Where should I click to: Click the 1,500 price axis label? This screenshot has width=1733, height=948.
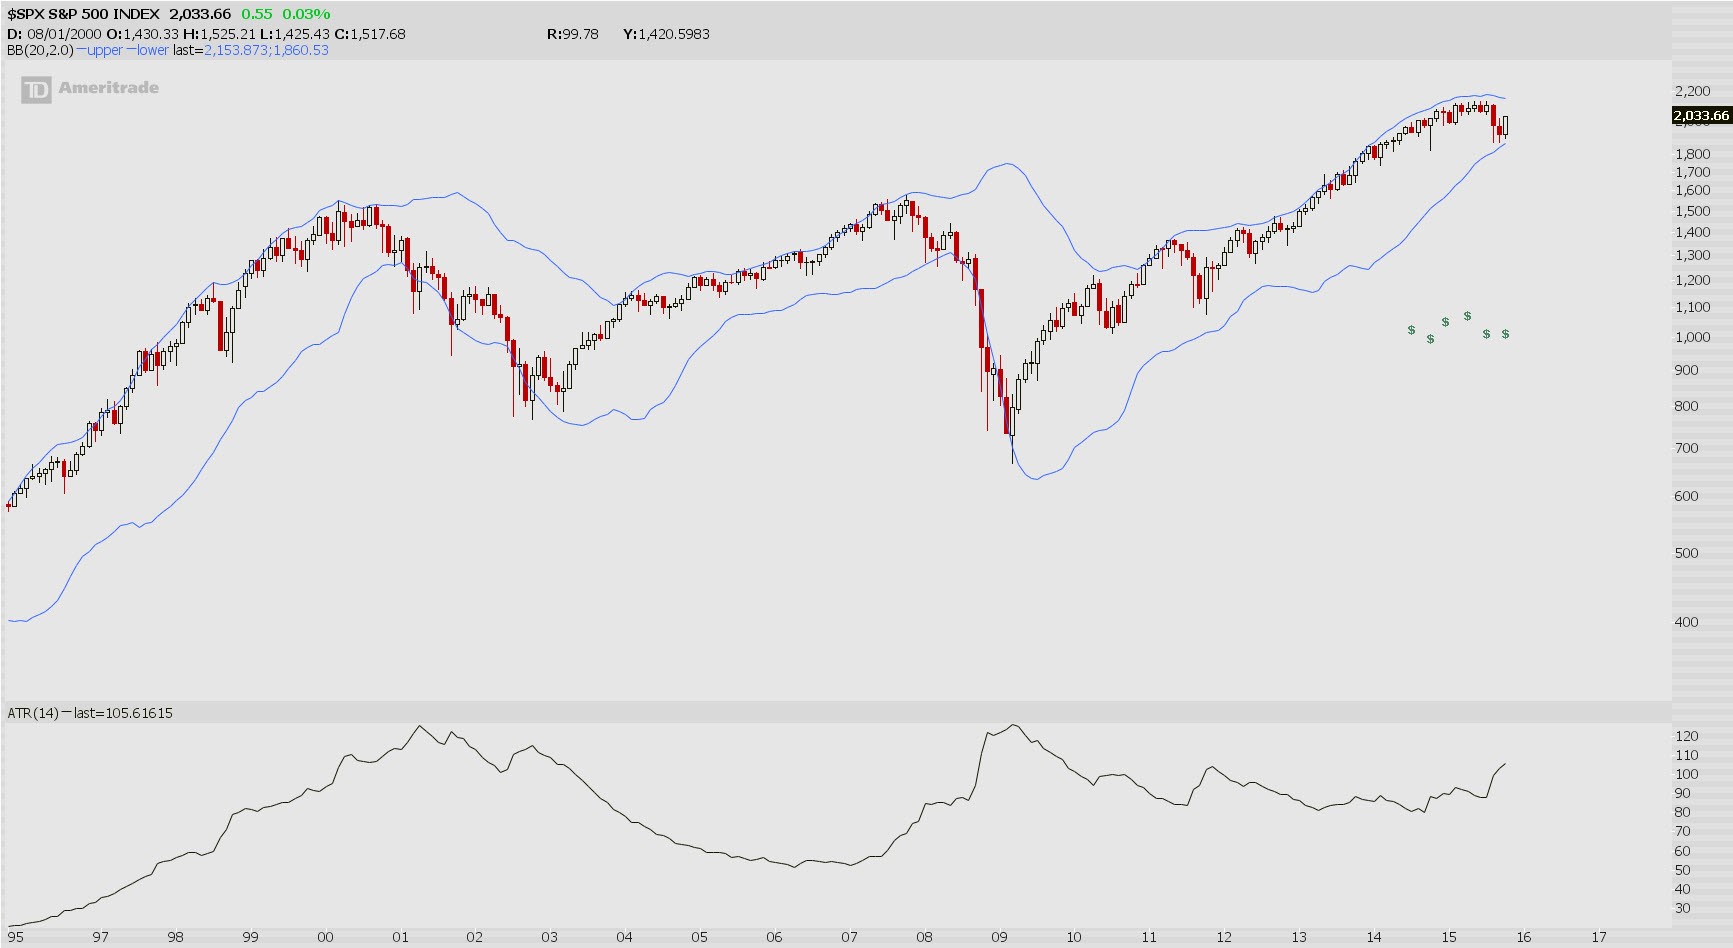coord(1692,211)
